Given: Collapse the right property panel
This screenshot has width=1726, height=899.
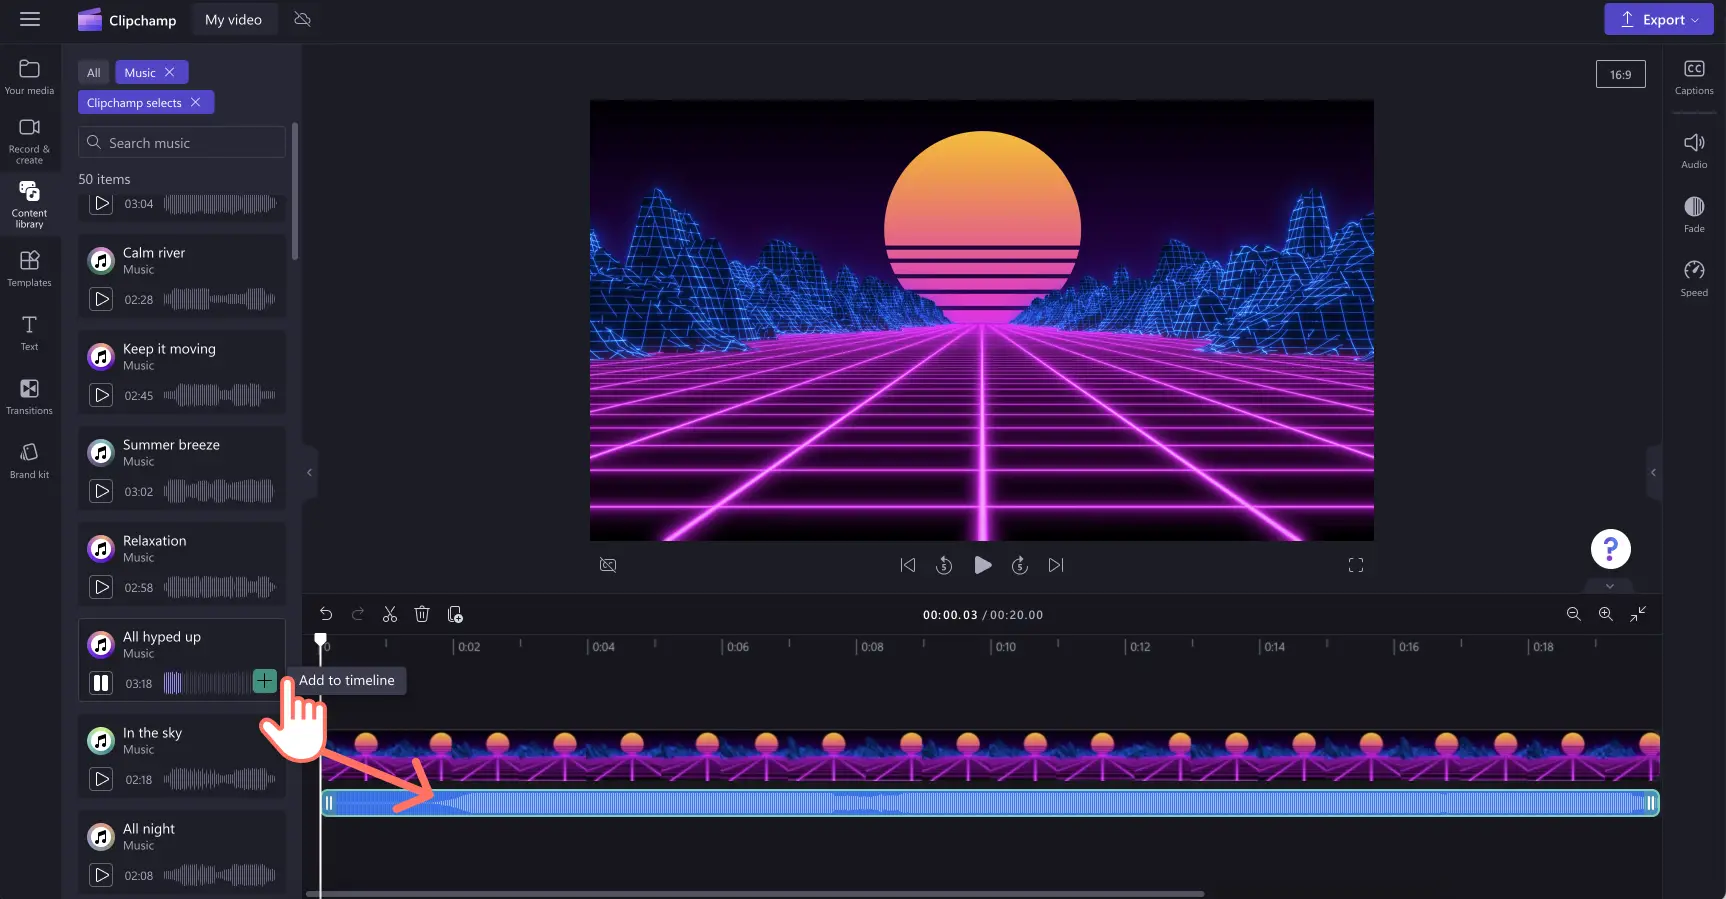Looking at the screenshot, I should tap(1653, 472).
